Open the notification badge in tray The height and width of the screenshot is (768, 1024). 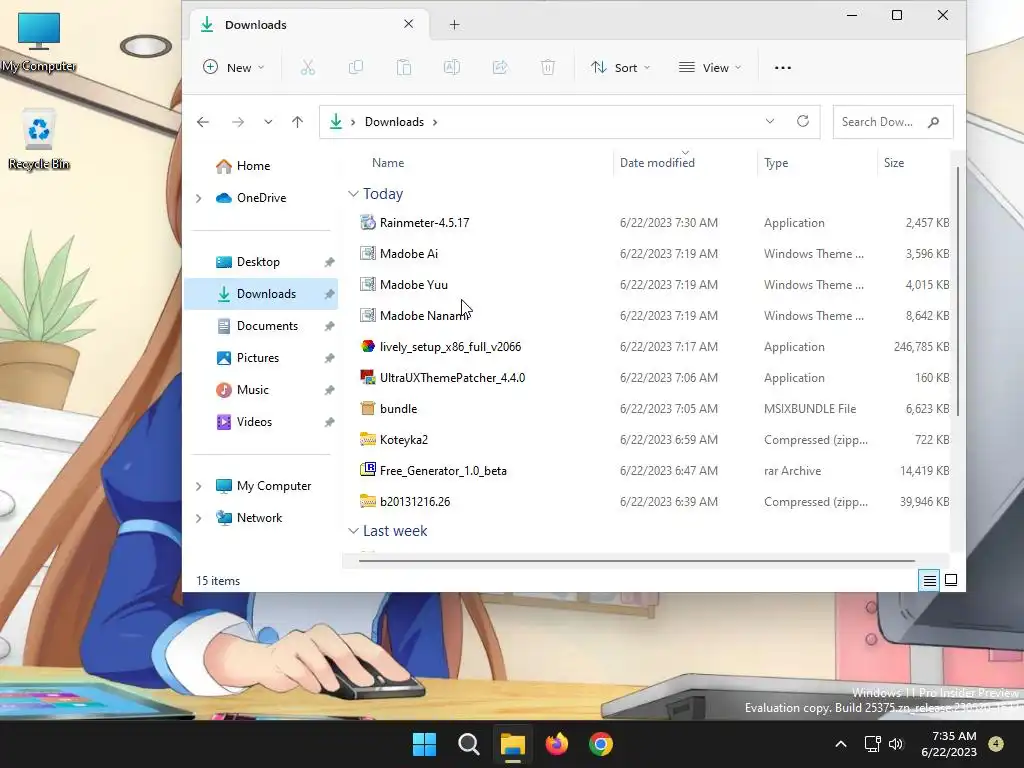point(996,744)
